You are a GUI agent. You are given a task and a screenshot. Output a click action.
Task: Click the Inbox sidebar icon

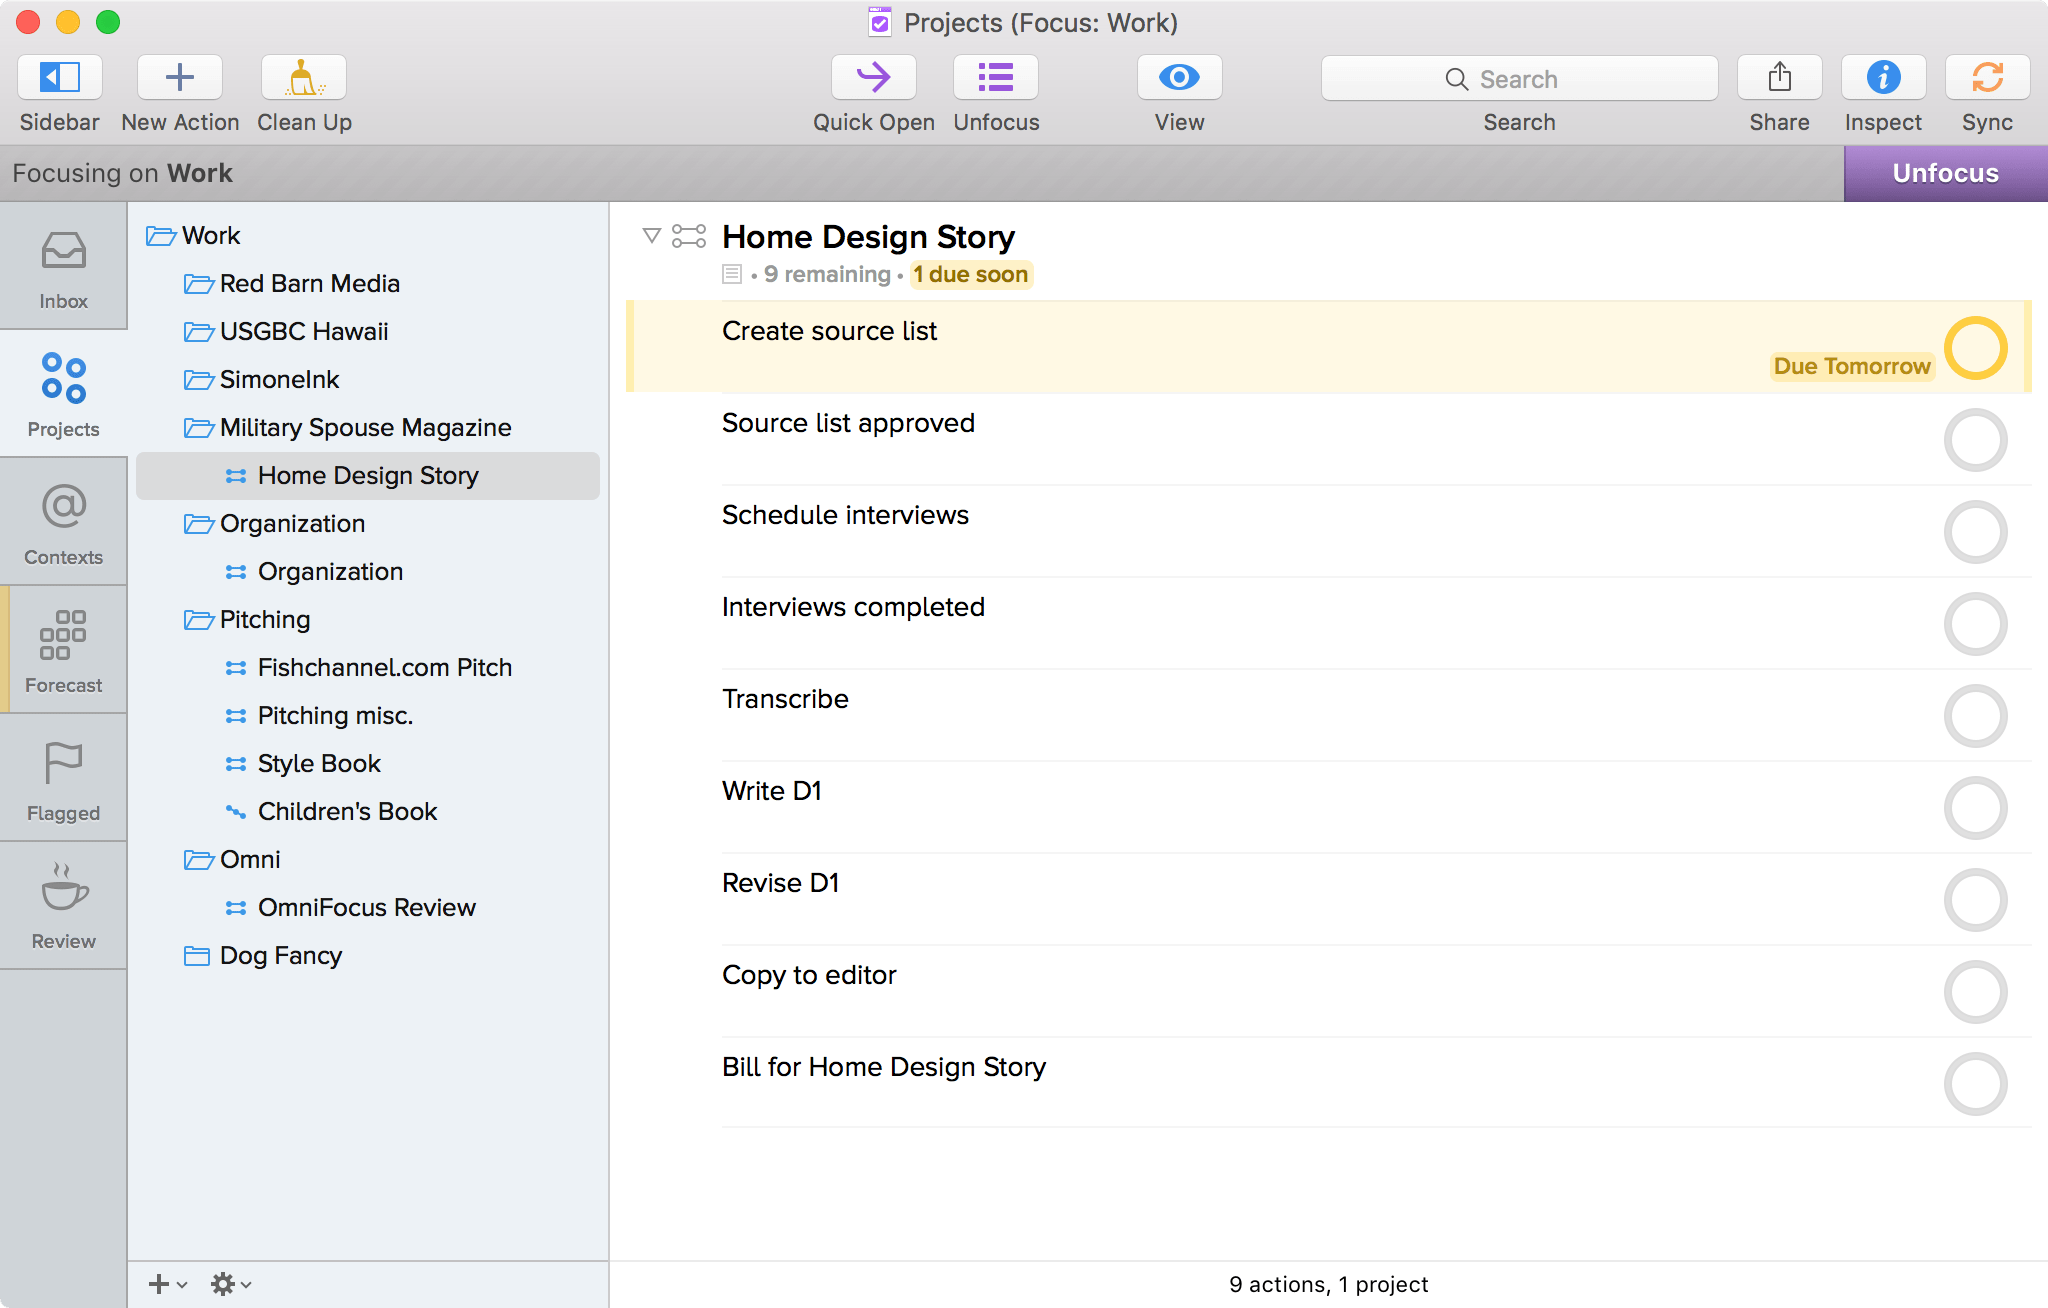(63, 267)
